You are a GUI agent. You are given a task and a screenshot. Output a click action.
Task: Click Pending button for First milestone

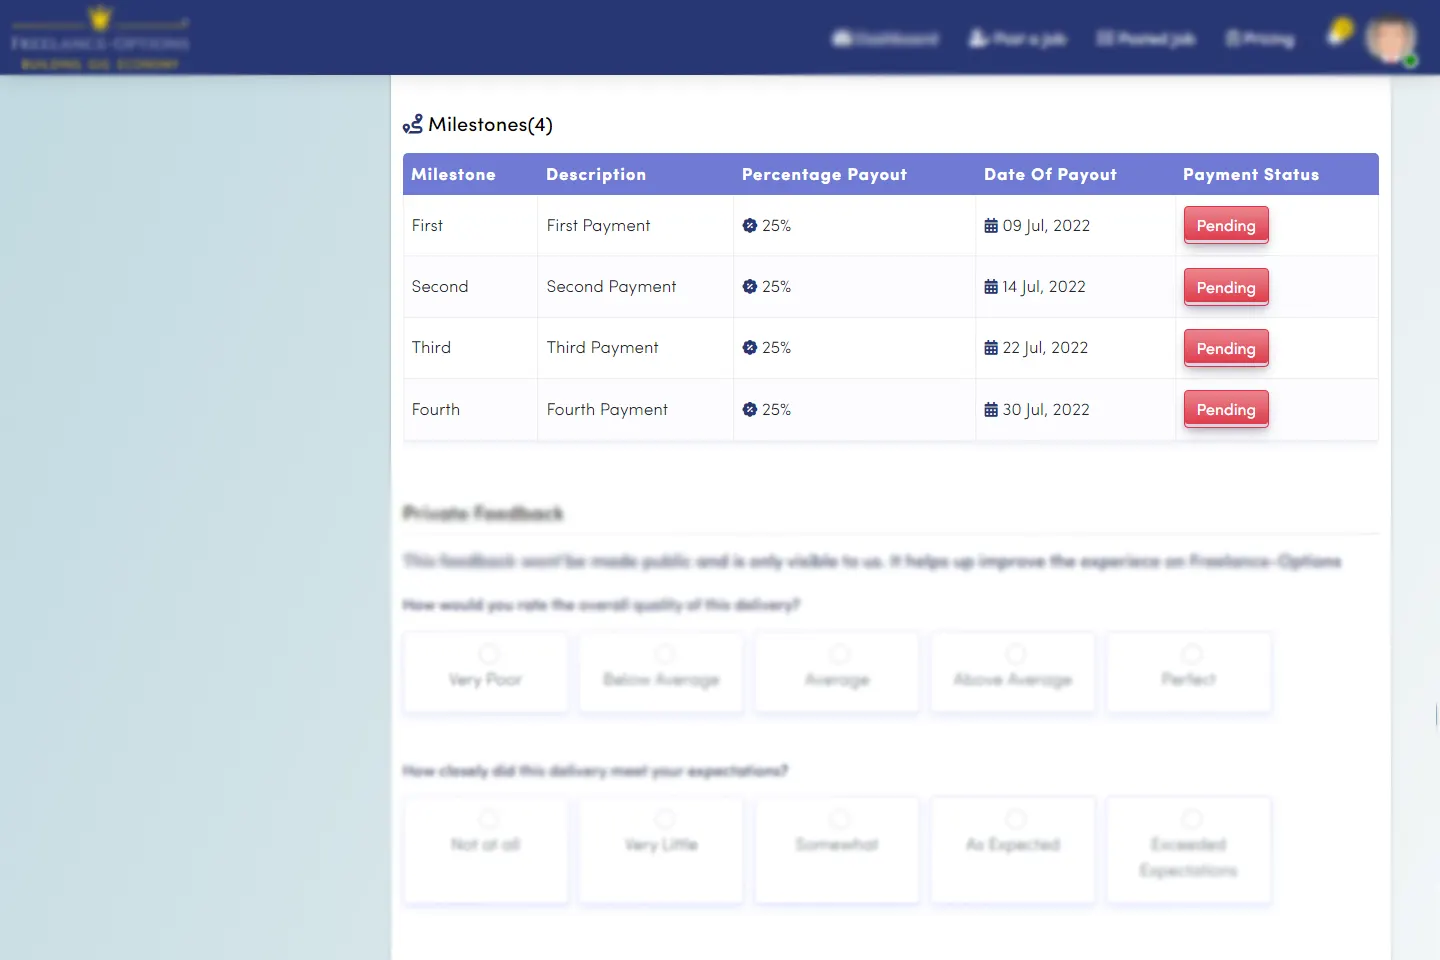click(x=1226, y=226)
